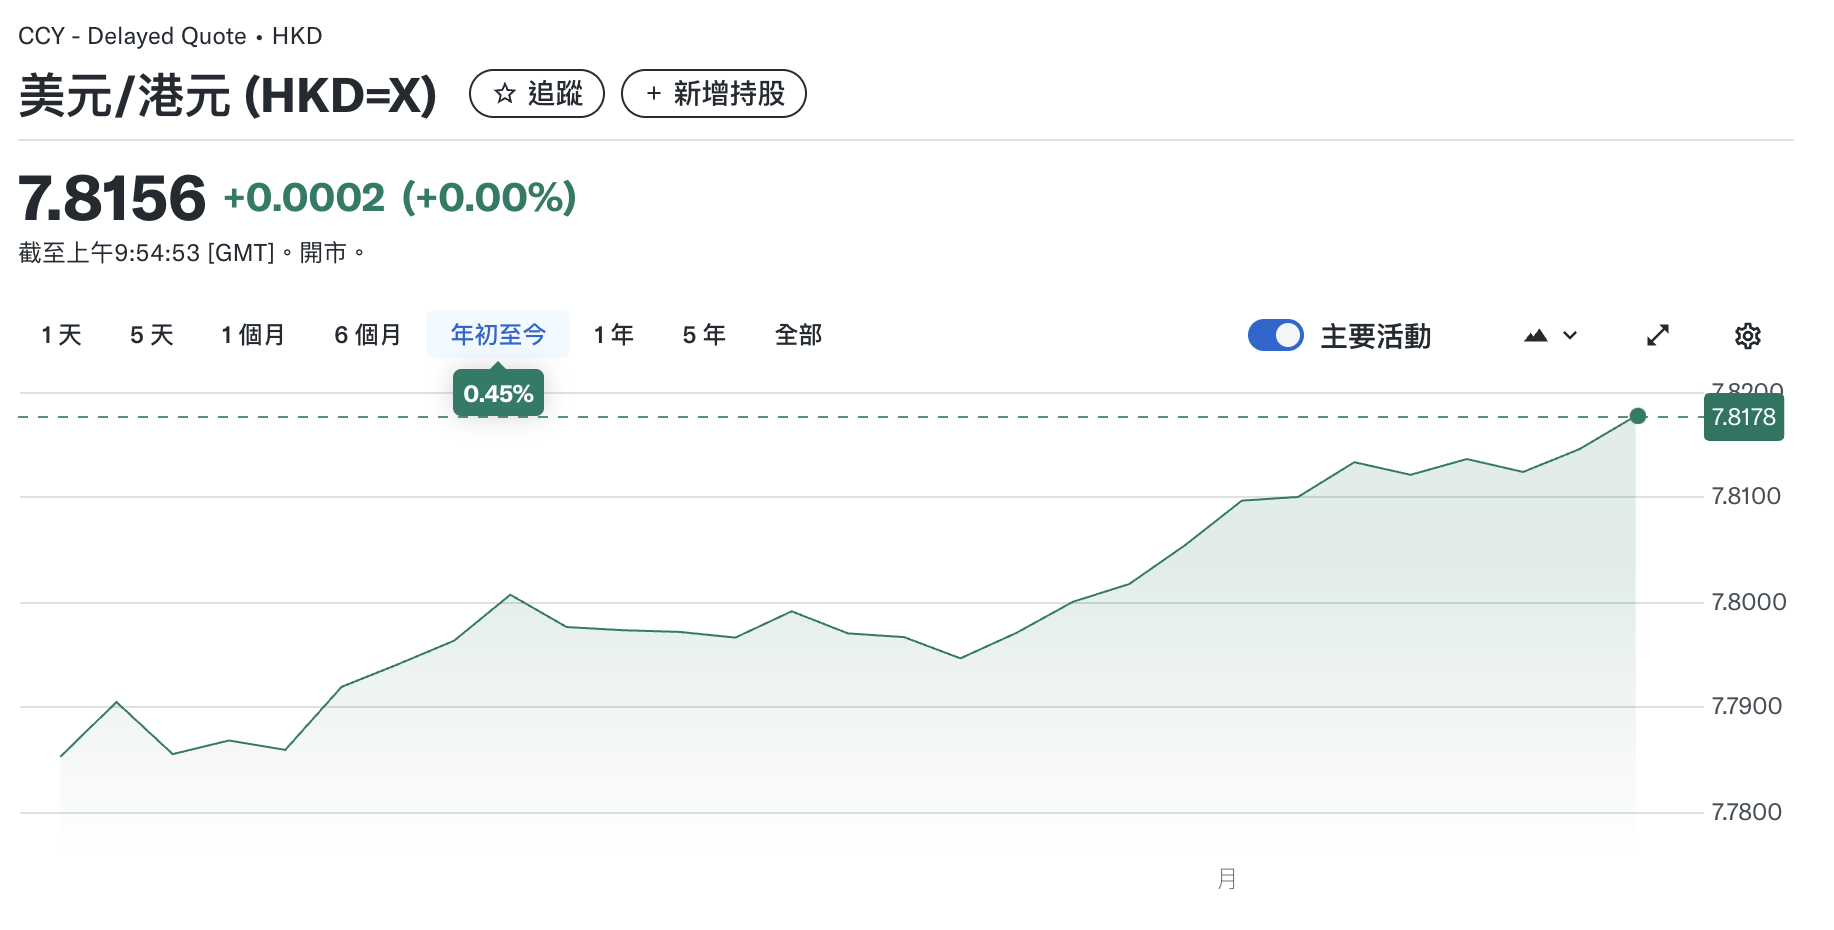Select the 1 天 time range tab
The height and width of the screenshot is (930, 1834).
(x=61, y=335)
